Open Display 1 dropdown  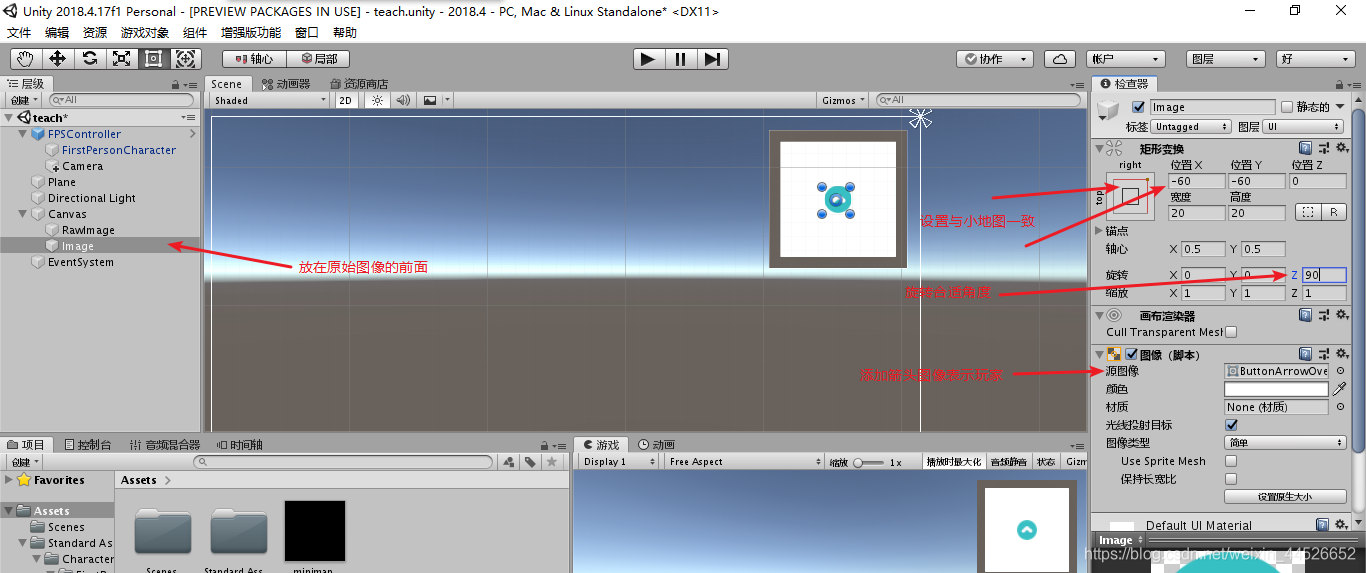point(619,462)
